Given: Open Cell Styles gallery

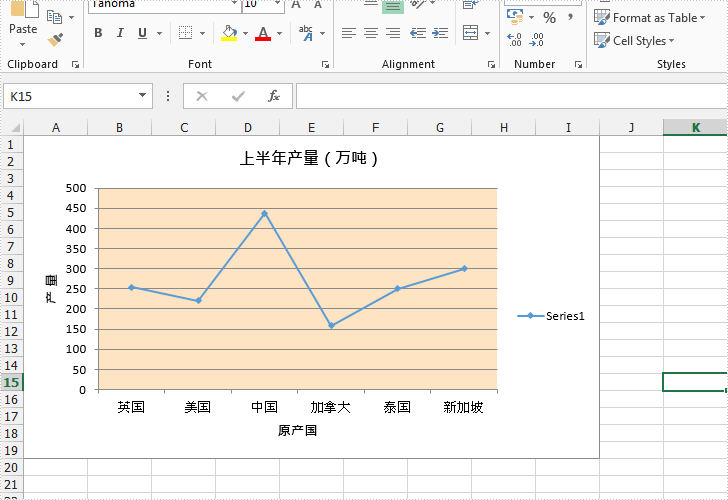Looking at the screenshot, I should 635,41.
